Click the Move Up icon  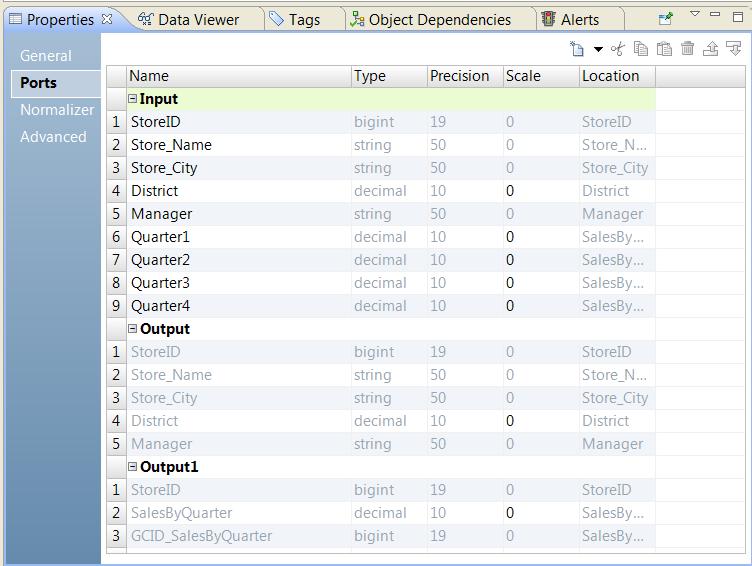coord(710,48)
